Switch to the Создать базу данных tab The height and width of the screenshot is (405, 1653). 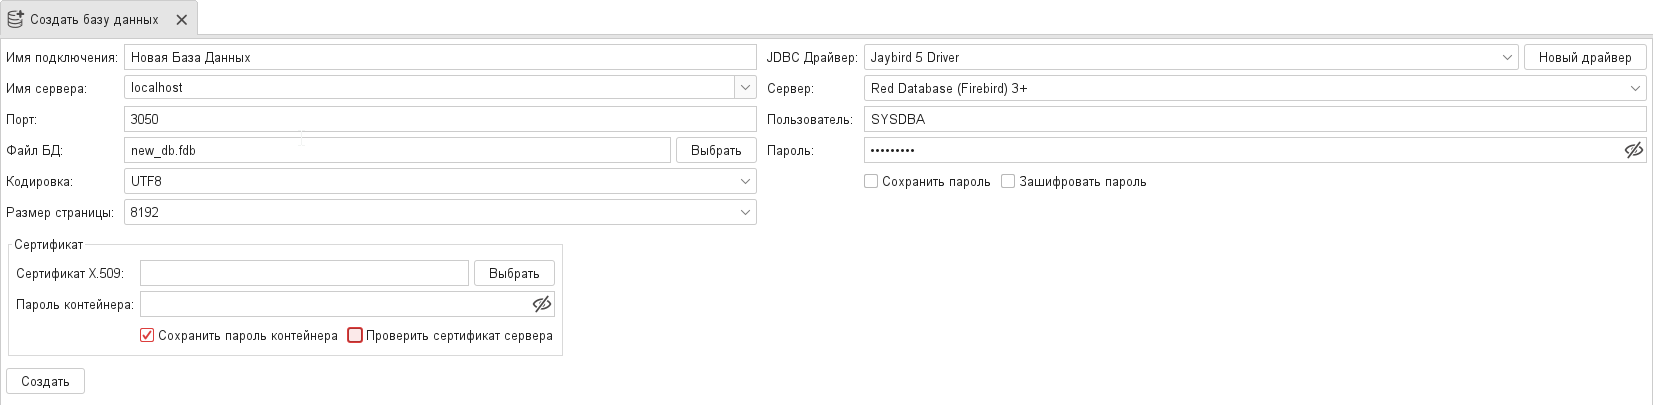pyautogui.click(x=94, y=19)
